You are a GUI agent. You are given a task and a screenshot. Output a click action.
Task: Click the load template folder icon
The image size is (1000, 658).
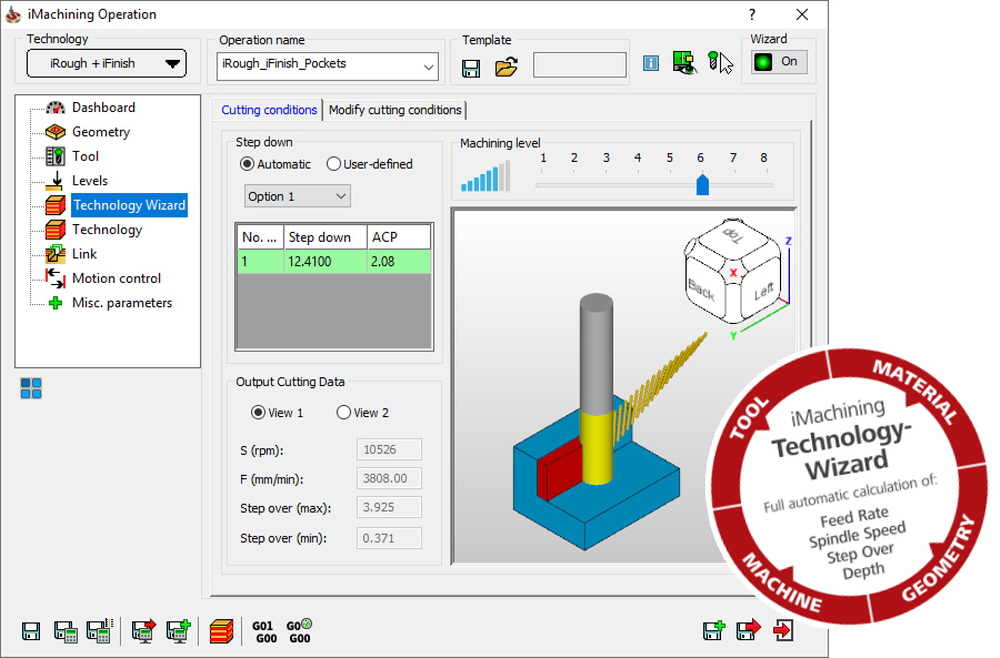coord(506,67)
